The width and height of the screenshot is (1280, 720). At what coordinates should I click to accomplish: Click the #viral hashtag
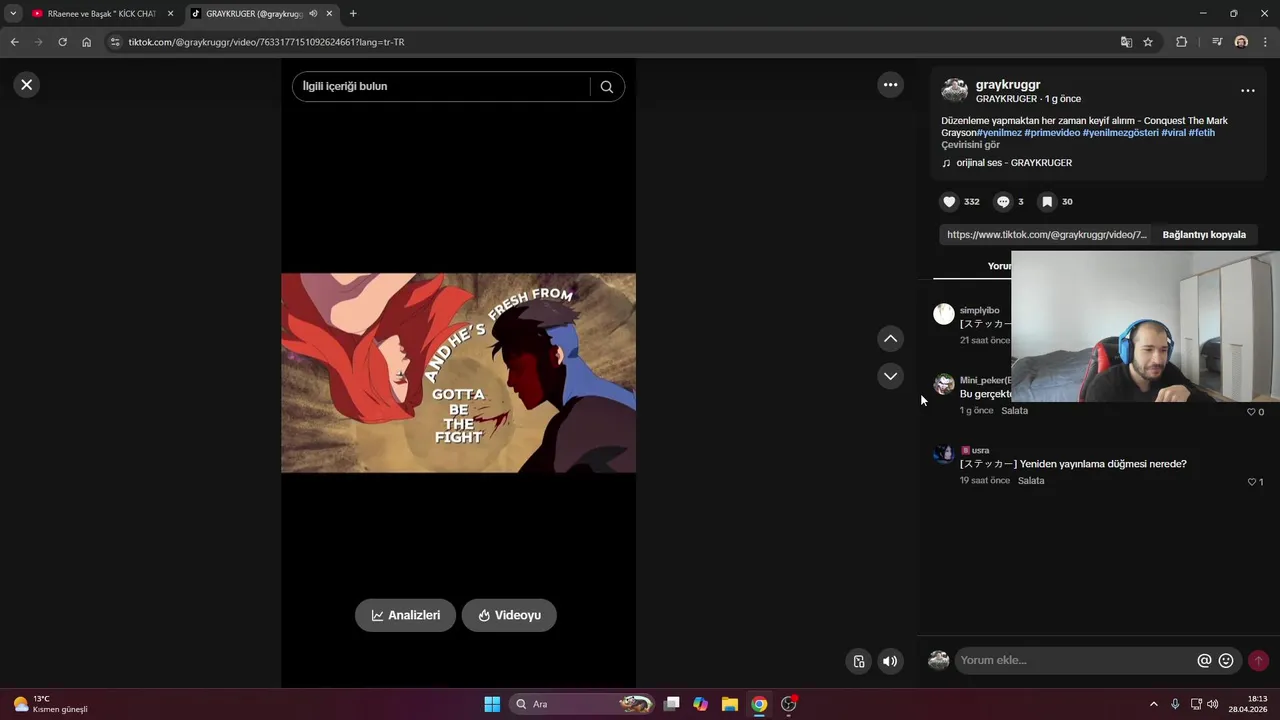[x=1174, y=133]
